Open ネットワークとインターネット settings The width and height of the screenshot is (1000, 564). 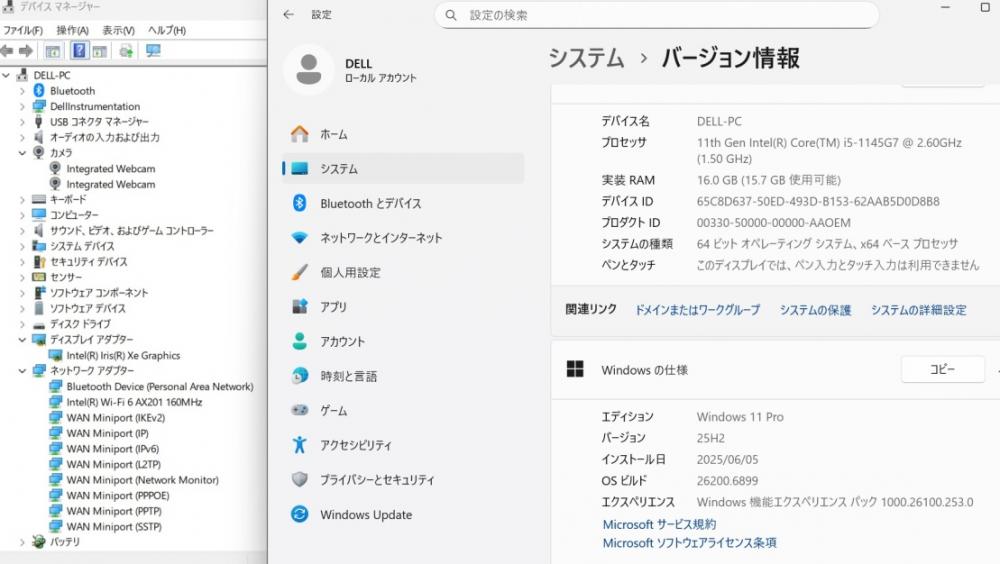tap(381, 238)
